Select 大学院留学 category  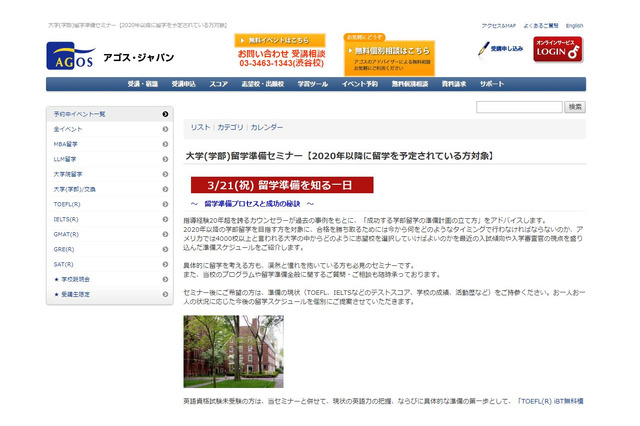point(110,175)
